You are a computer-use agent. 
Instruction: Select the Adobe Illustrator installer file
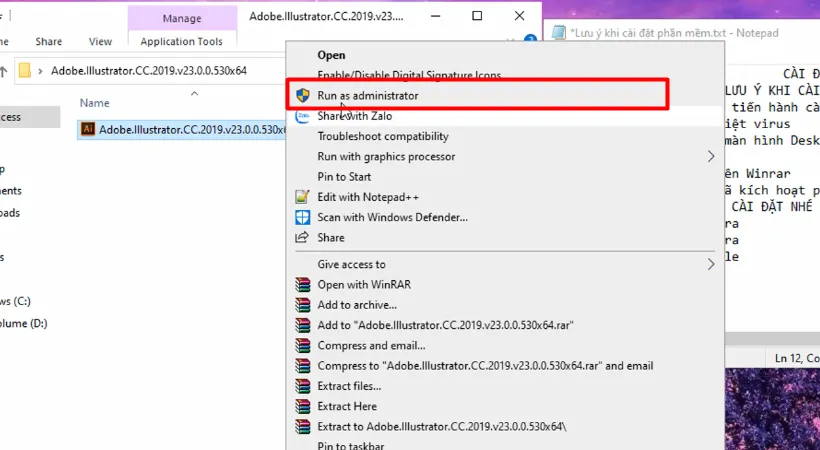(183, 129)
